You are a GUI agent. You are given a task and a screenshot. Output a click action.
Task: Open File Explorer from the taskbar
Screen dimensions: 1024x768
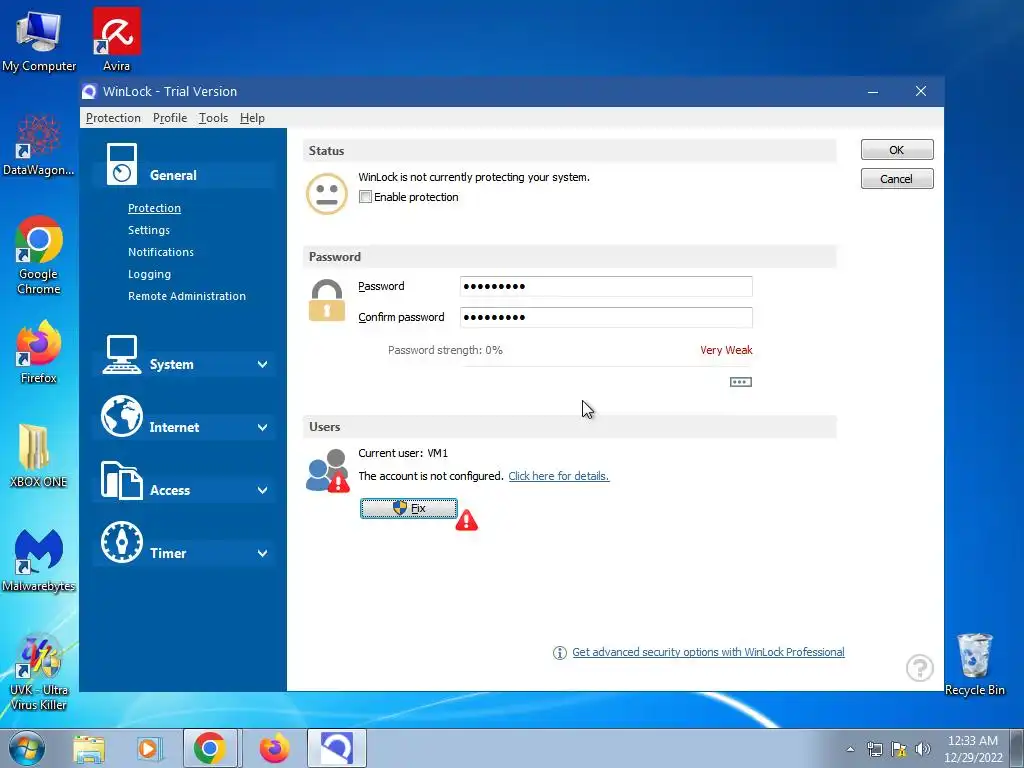tap(89, 749)
